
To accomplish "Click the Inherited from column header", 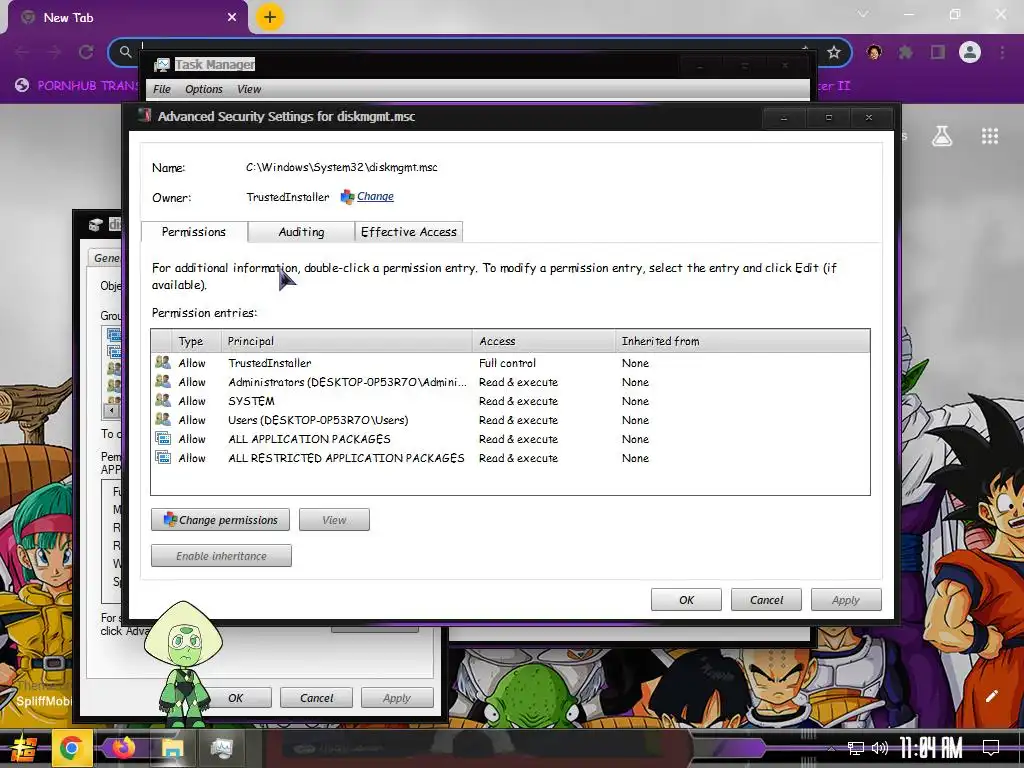I will click(x=742, y=341).
